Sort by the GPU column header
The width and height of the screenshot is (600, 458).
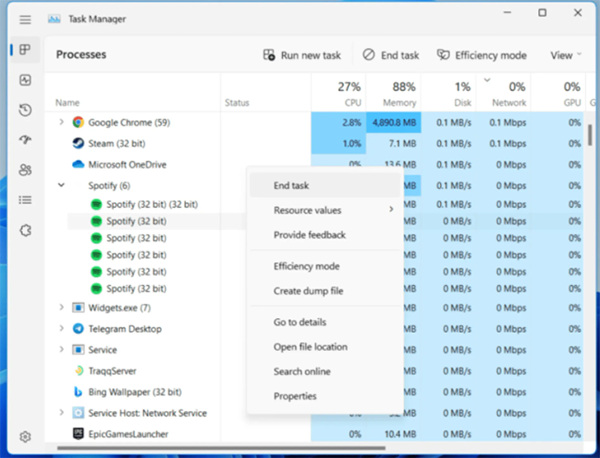[558, 94]
